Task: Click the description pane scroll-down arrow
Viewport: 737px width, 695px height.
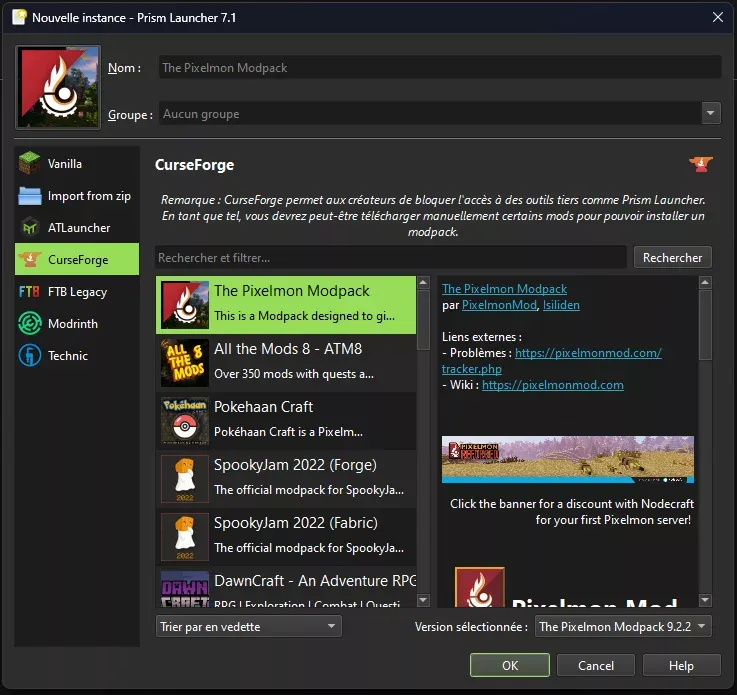Action: click(x=705, y=600)
